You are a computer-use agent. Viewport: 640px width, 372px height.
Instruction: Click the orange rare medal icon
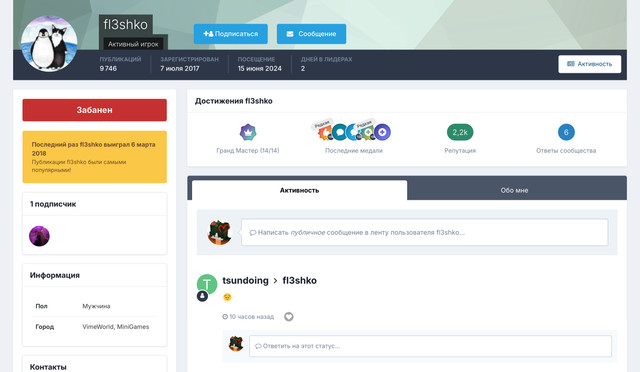325,133
